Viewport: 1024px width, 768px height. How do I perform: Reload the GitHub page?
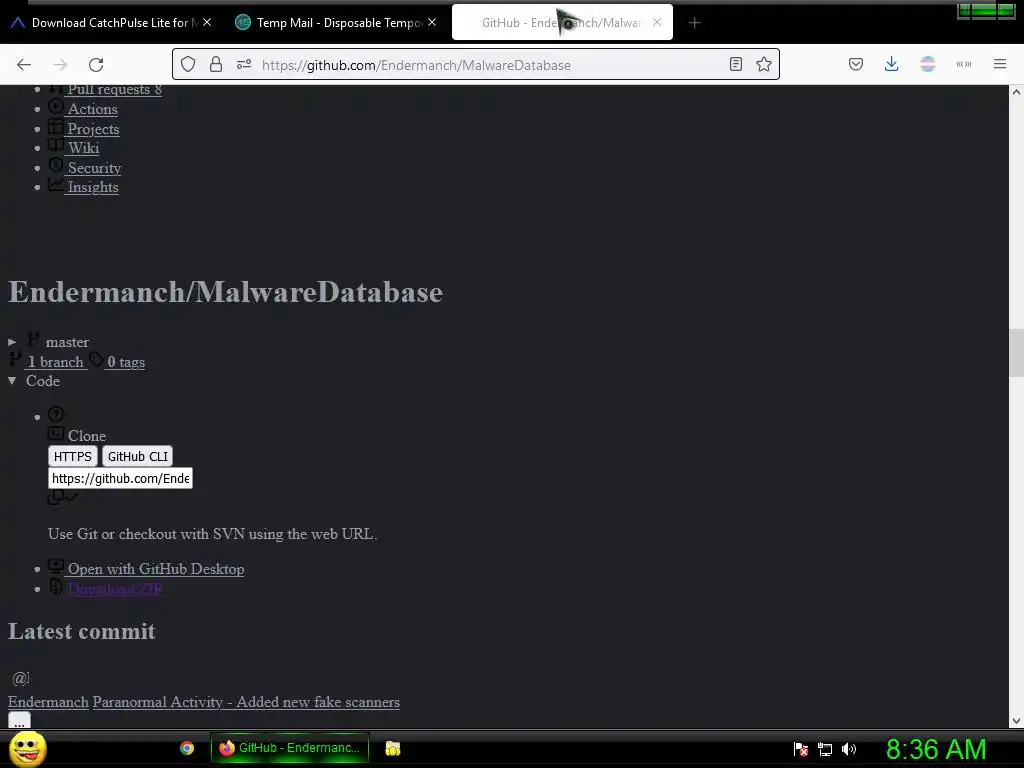96,65
